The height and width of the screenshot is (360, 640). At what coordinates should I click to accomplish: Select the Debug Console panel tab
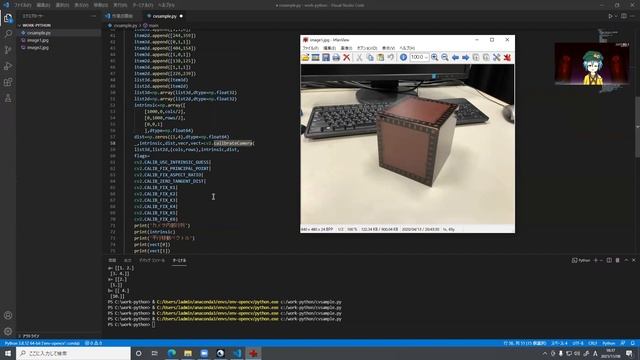[151, 260]
